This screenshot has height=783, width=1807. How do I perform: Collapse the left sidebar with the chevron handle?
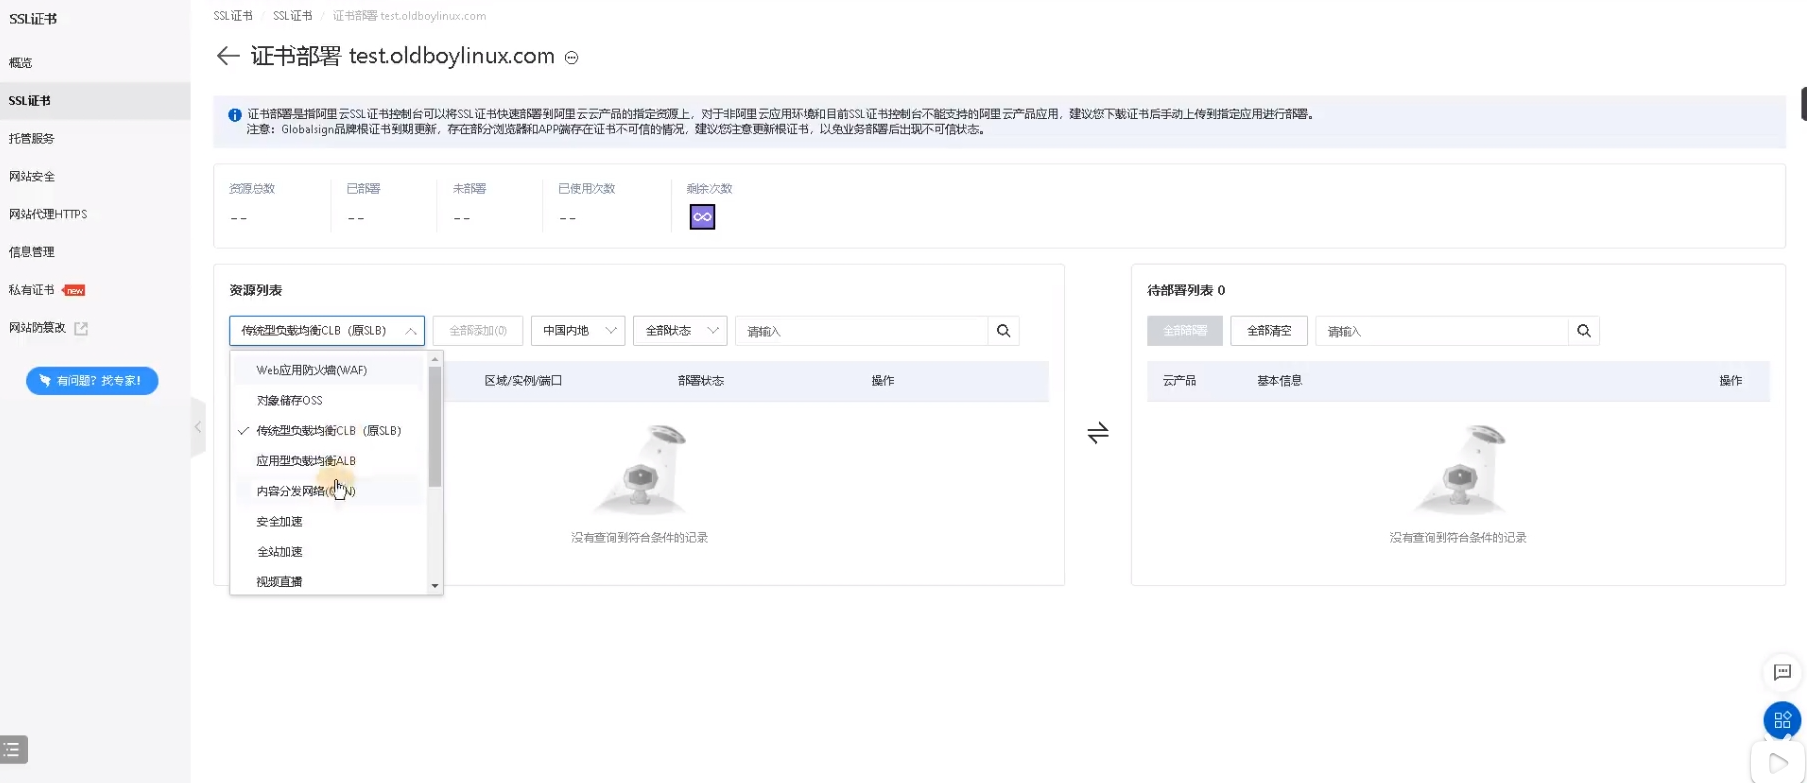pos(198,427)
